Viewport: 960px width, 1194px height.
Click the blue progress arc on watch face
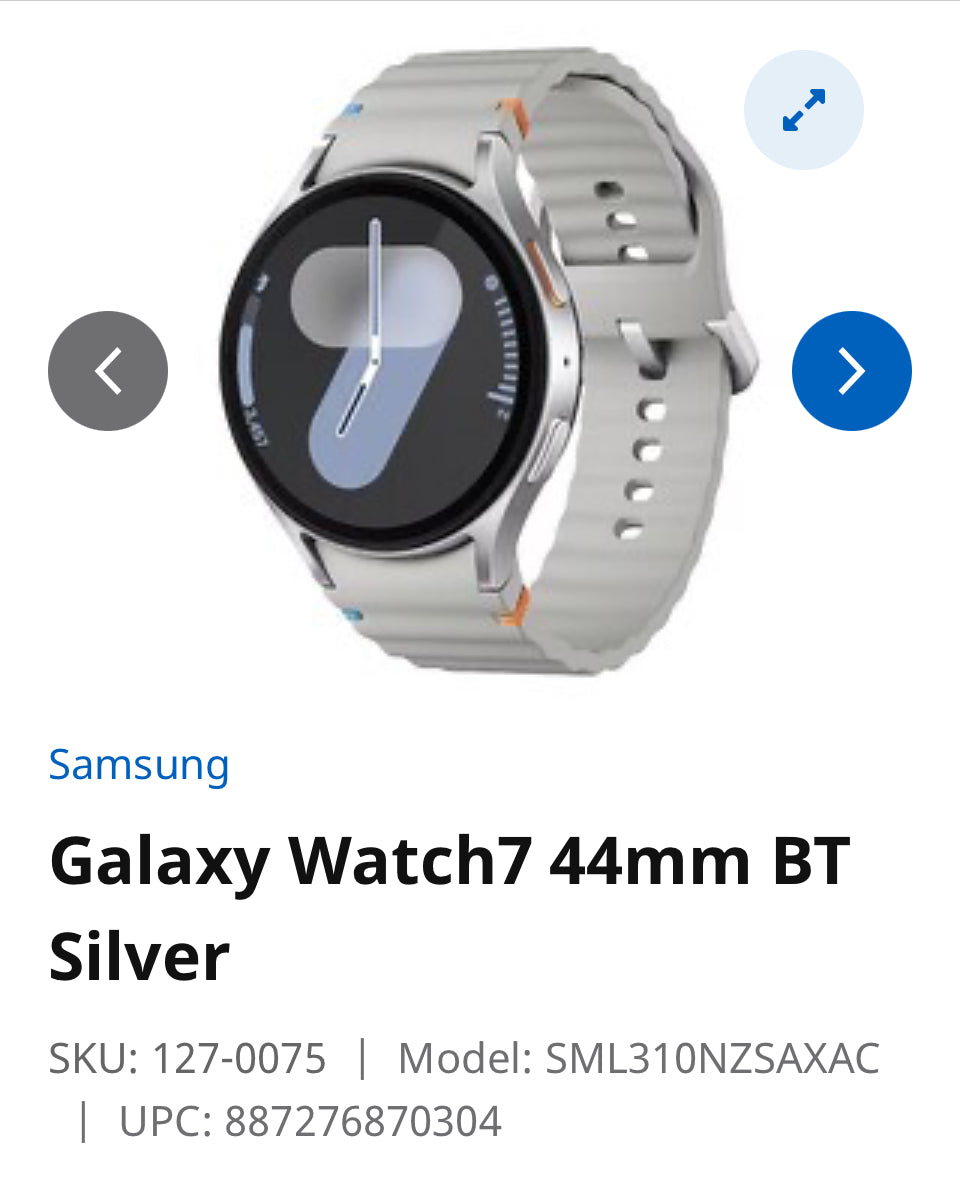[x=247, y=364]
